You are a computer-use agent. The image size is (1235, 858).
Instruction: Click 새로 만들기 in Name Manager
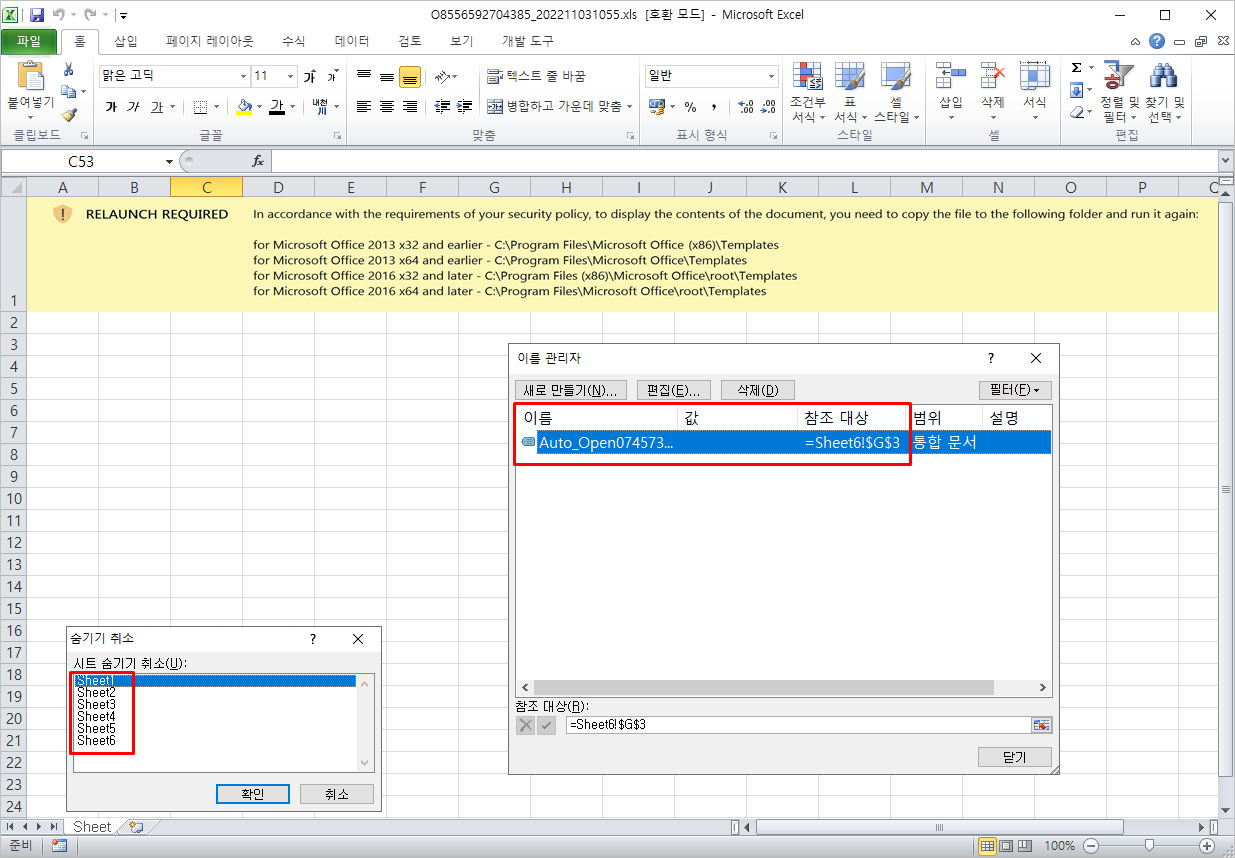[x=572, y=390]
